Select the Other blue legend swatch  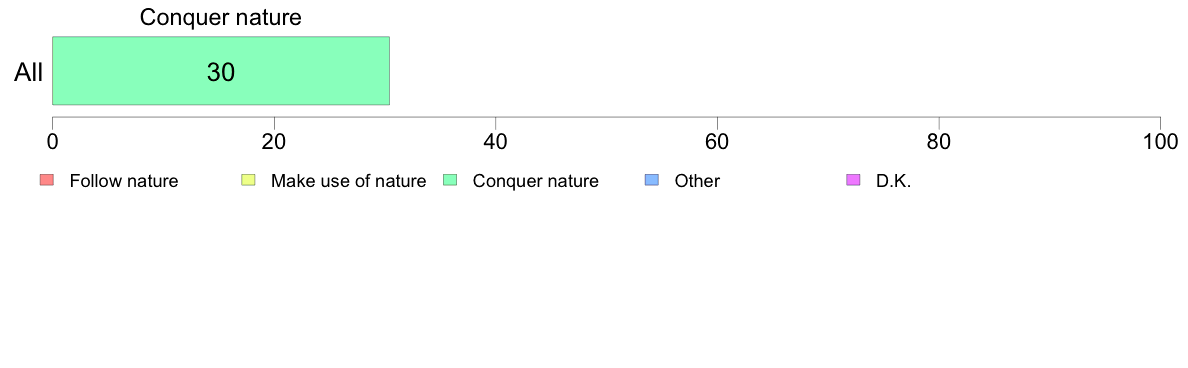(x=651, y=180)
